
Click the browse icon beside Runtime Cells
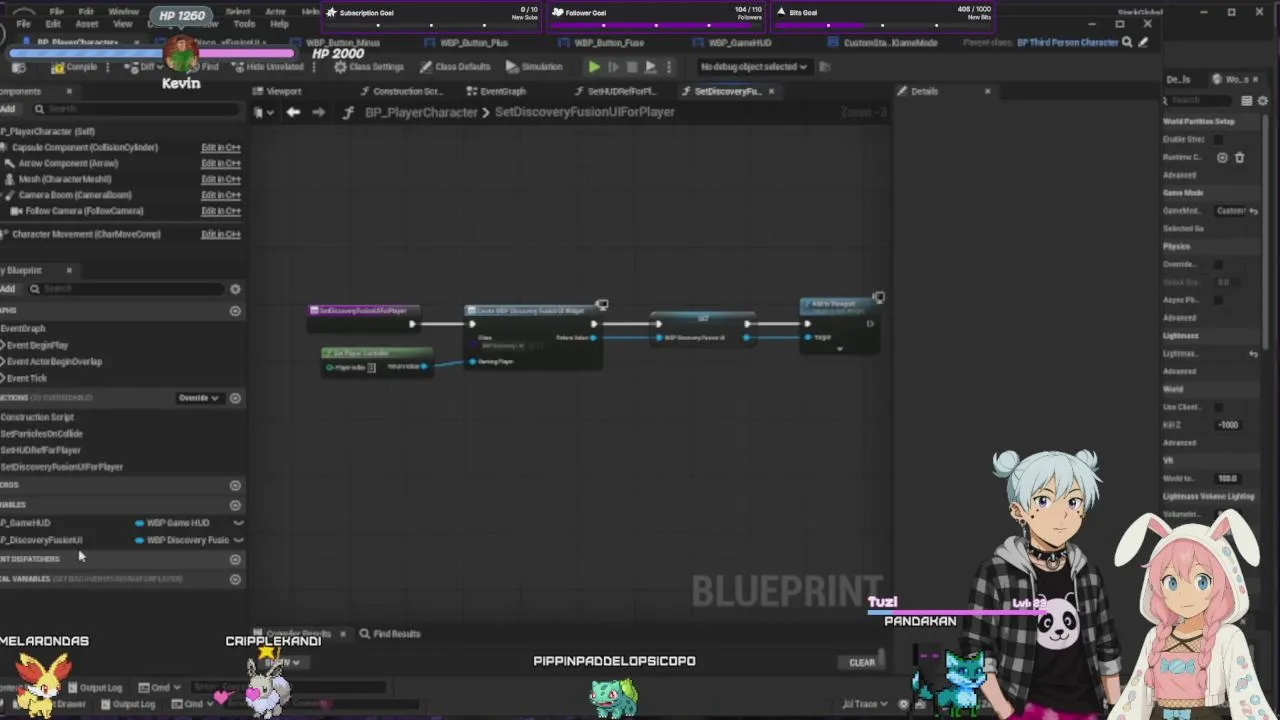click(x=1222, y=157)
